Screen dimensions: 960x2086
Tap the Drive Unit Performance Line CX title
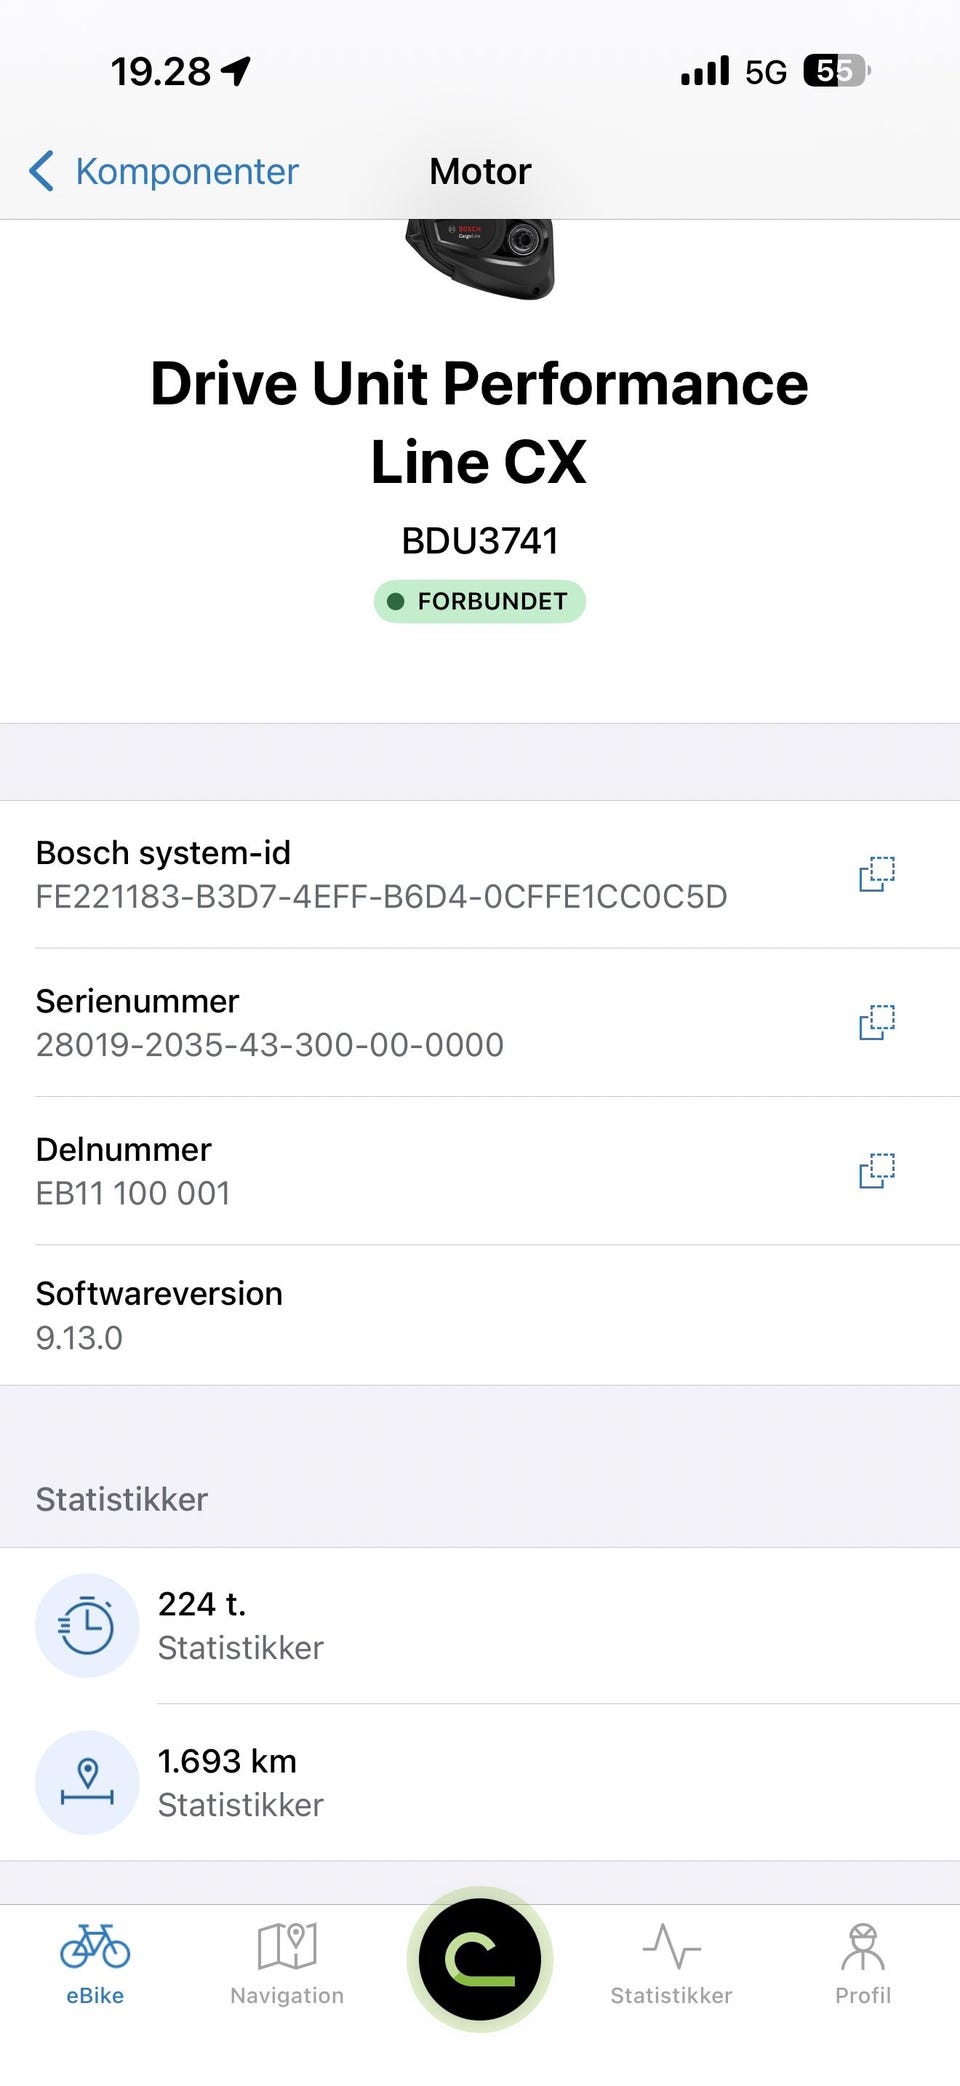480,422
